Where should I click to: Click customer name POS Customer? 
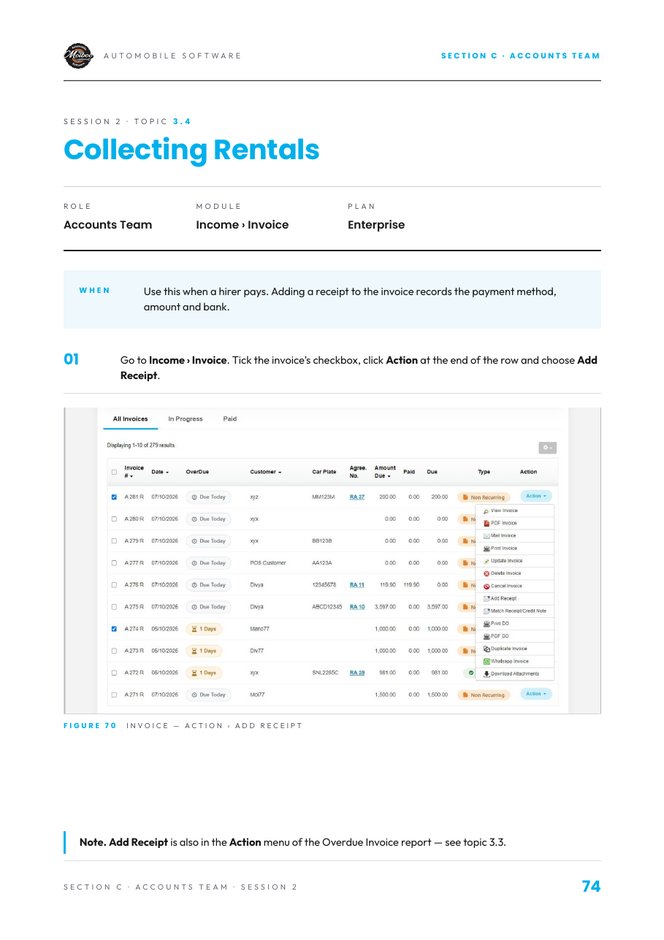[268, 563]
